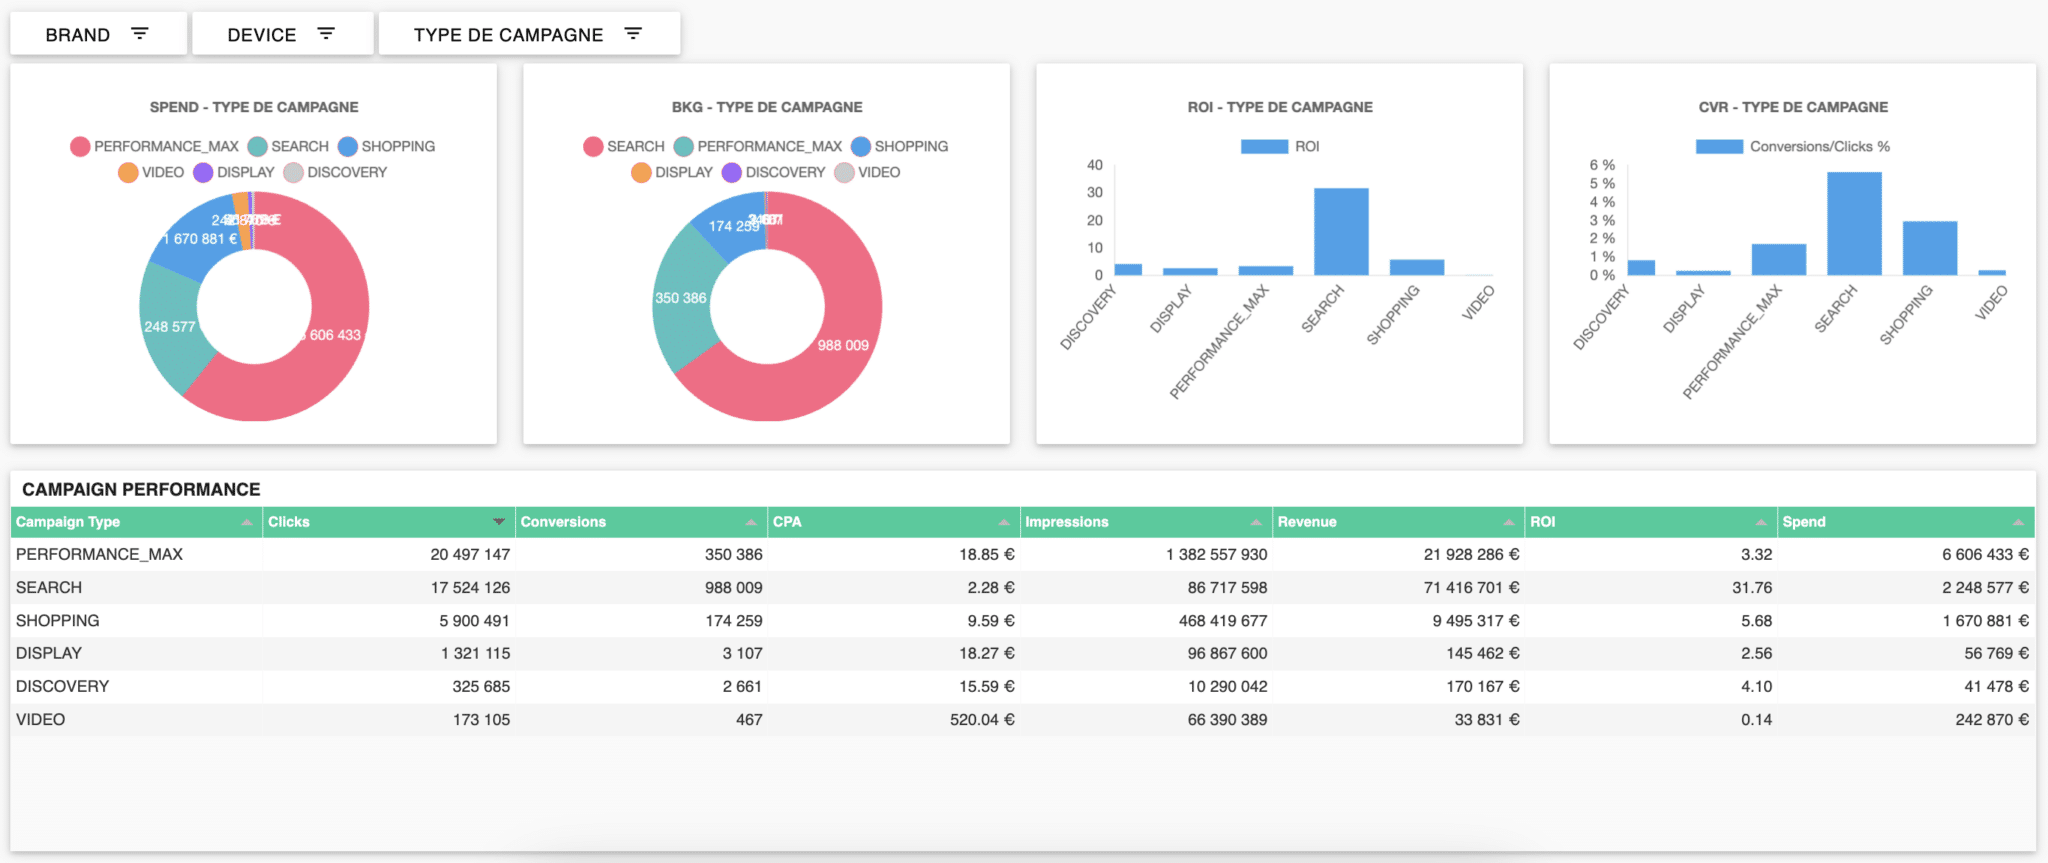This screenshot has width=2048, height=863.
Task: Toggle ROI series in ROI chart legend
Action: coord(1280,146)
